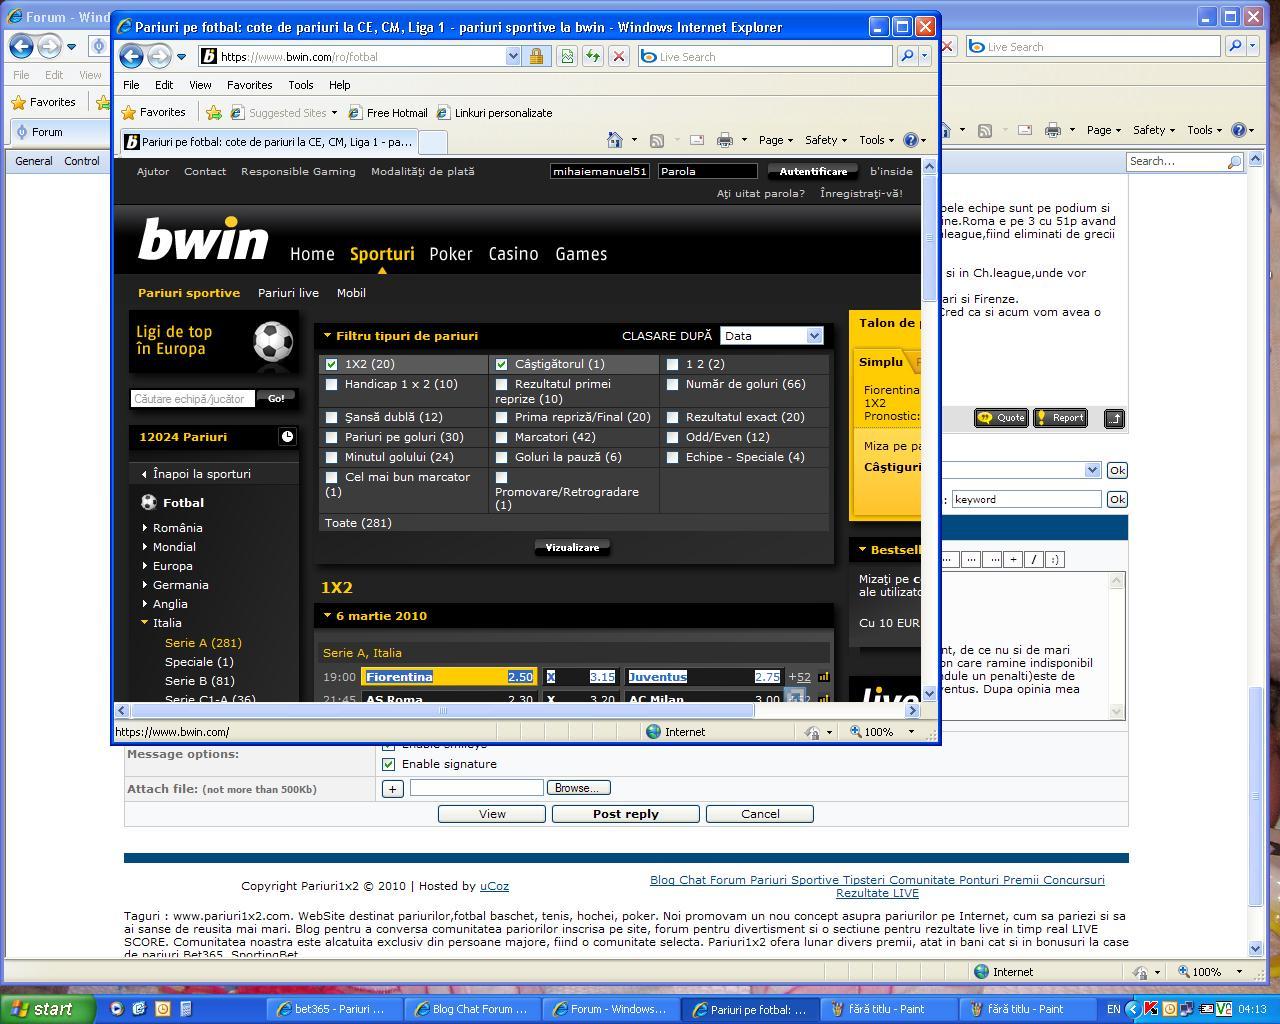
Task: Expand Germania league list
Action: pyautogui.click(x=145, y=585)
